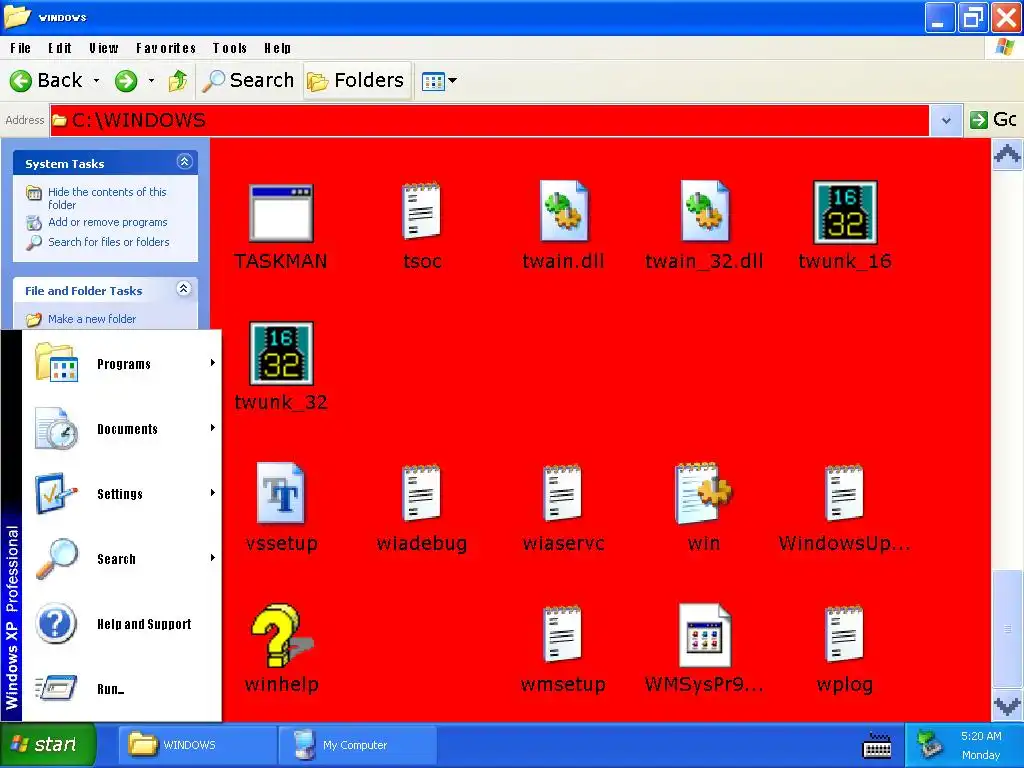Select the twain.dll file icon
The height and width of the screenshot is (768, 1024).
point(564,212)
